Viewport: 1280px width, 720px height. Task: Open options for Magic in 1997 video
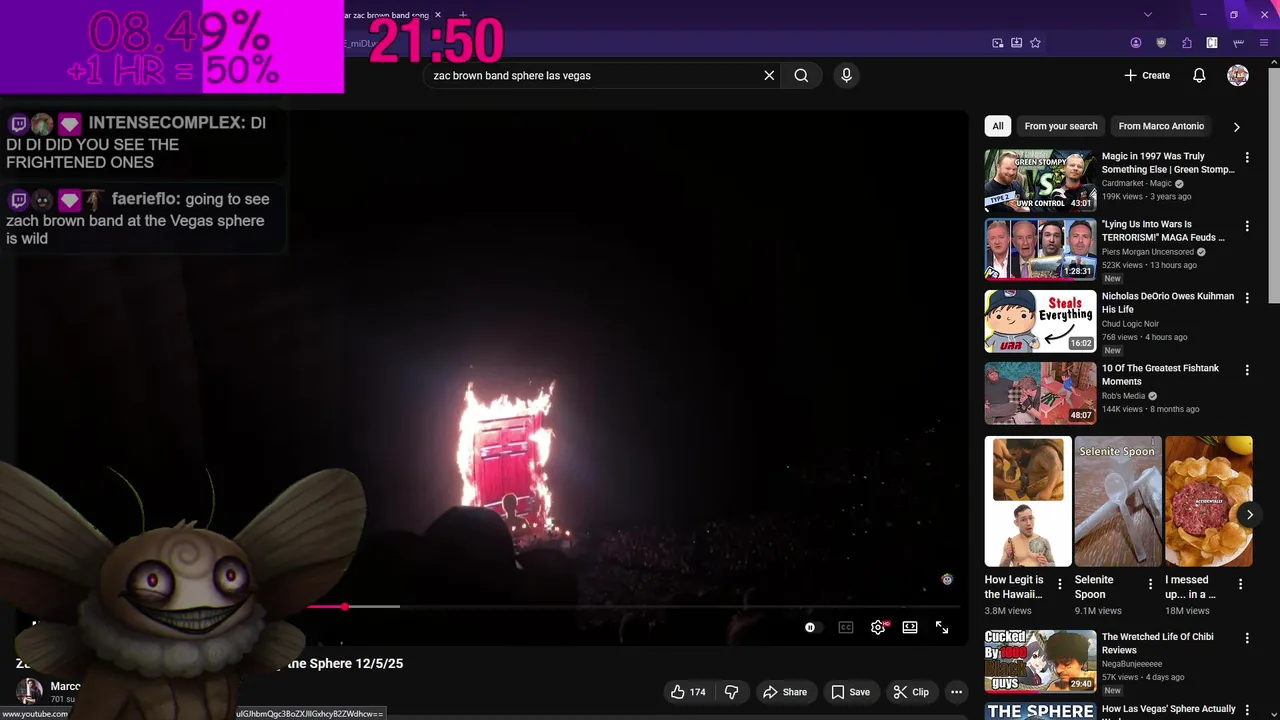[1247, 158]
